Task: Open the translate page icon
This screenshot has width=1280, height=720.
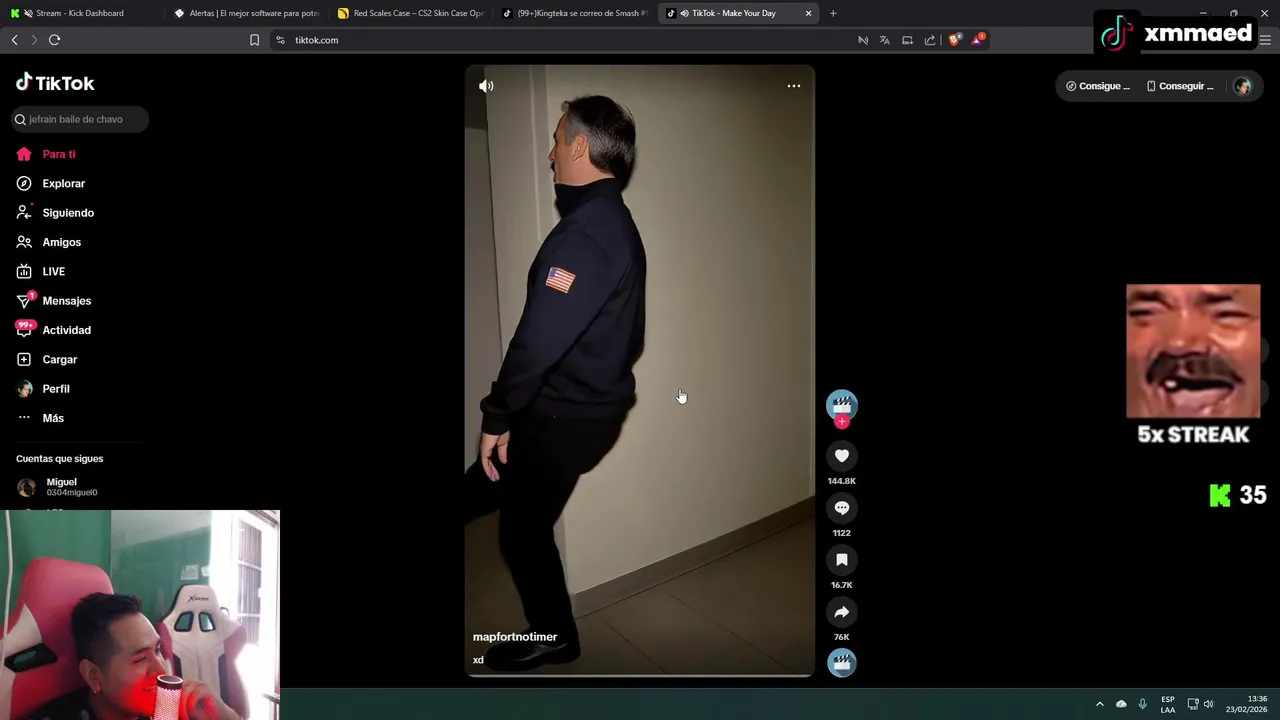Action: coord(885,40)
